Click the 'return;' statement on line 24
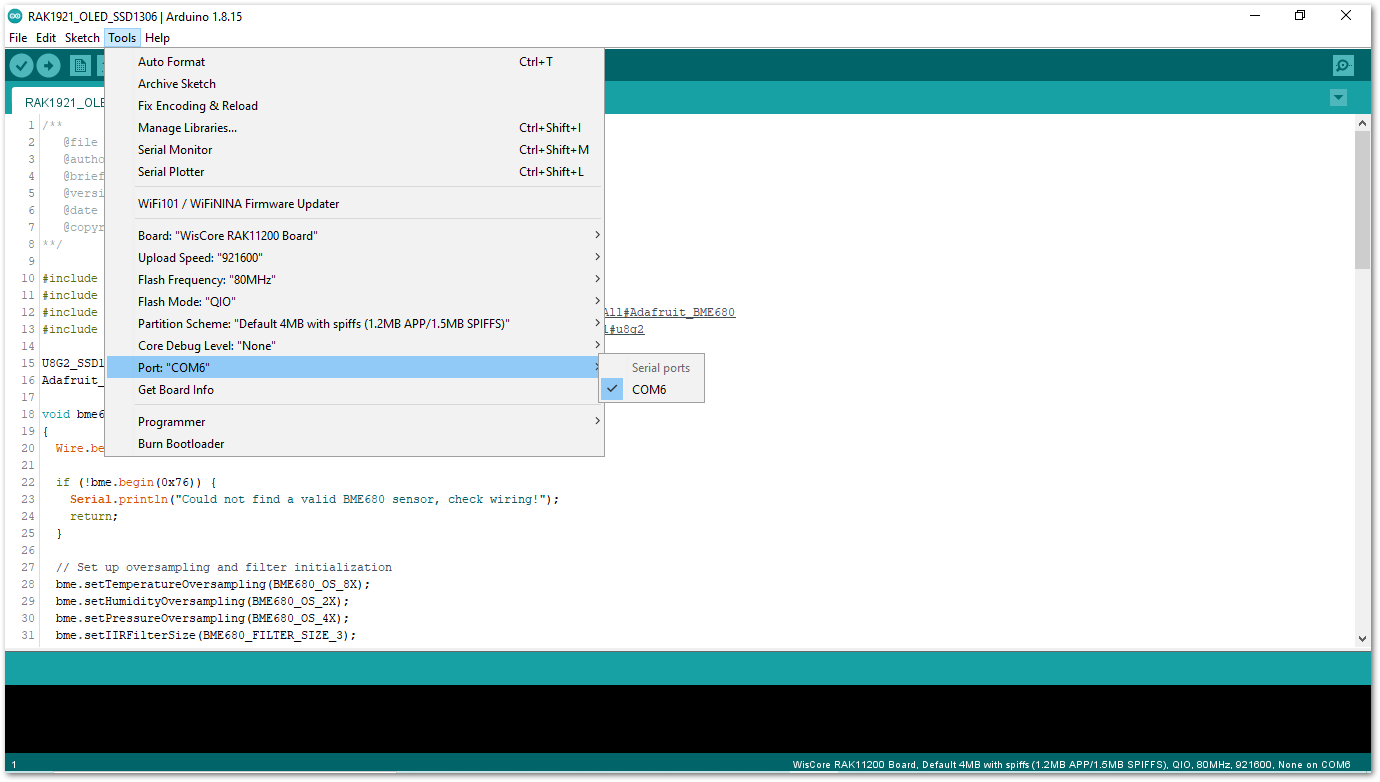Screen dimensions: 1380x782 click(93, 516)
